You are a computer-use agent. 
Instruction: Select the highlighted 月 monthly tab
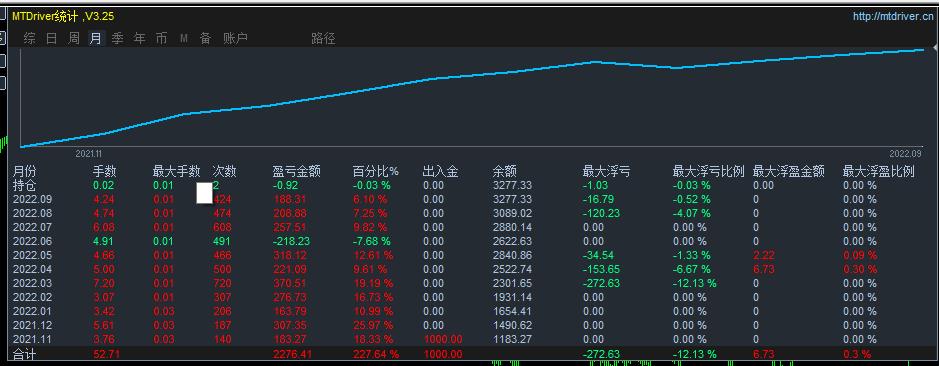coord(96,39)
